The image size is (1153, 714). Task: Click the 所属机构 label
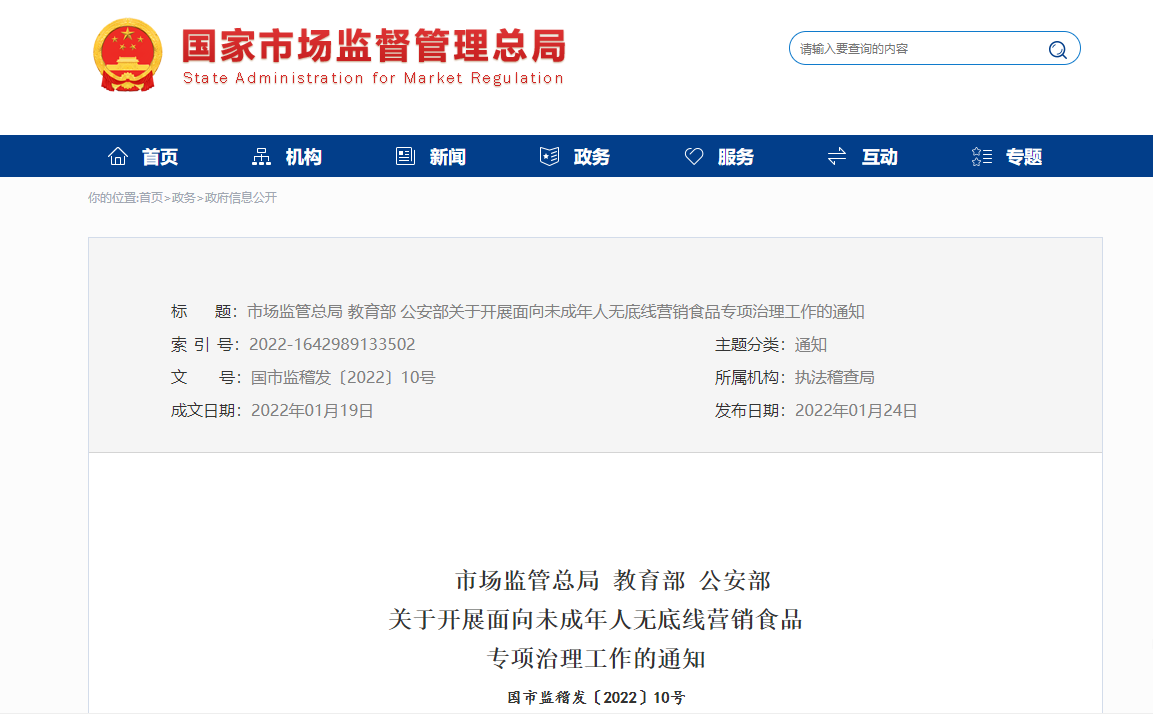point(750,377)
